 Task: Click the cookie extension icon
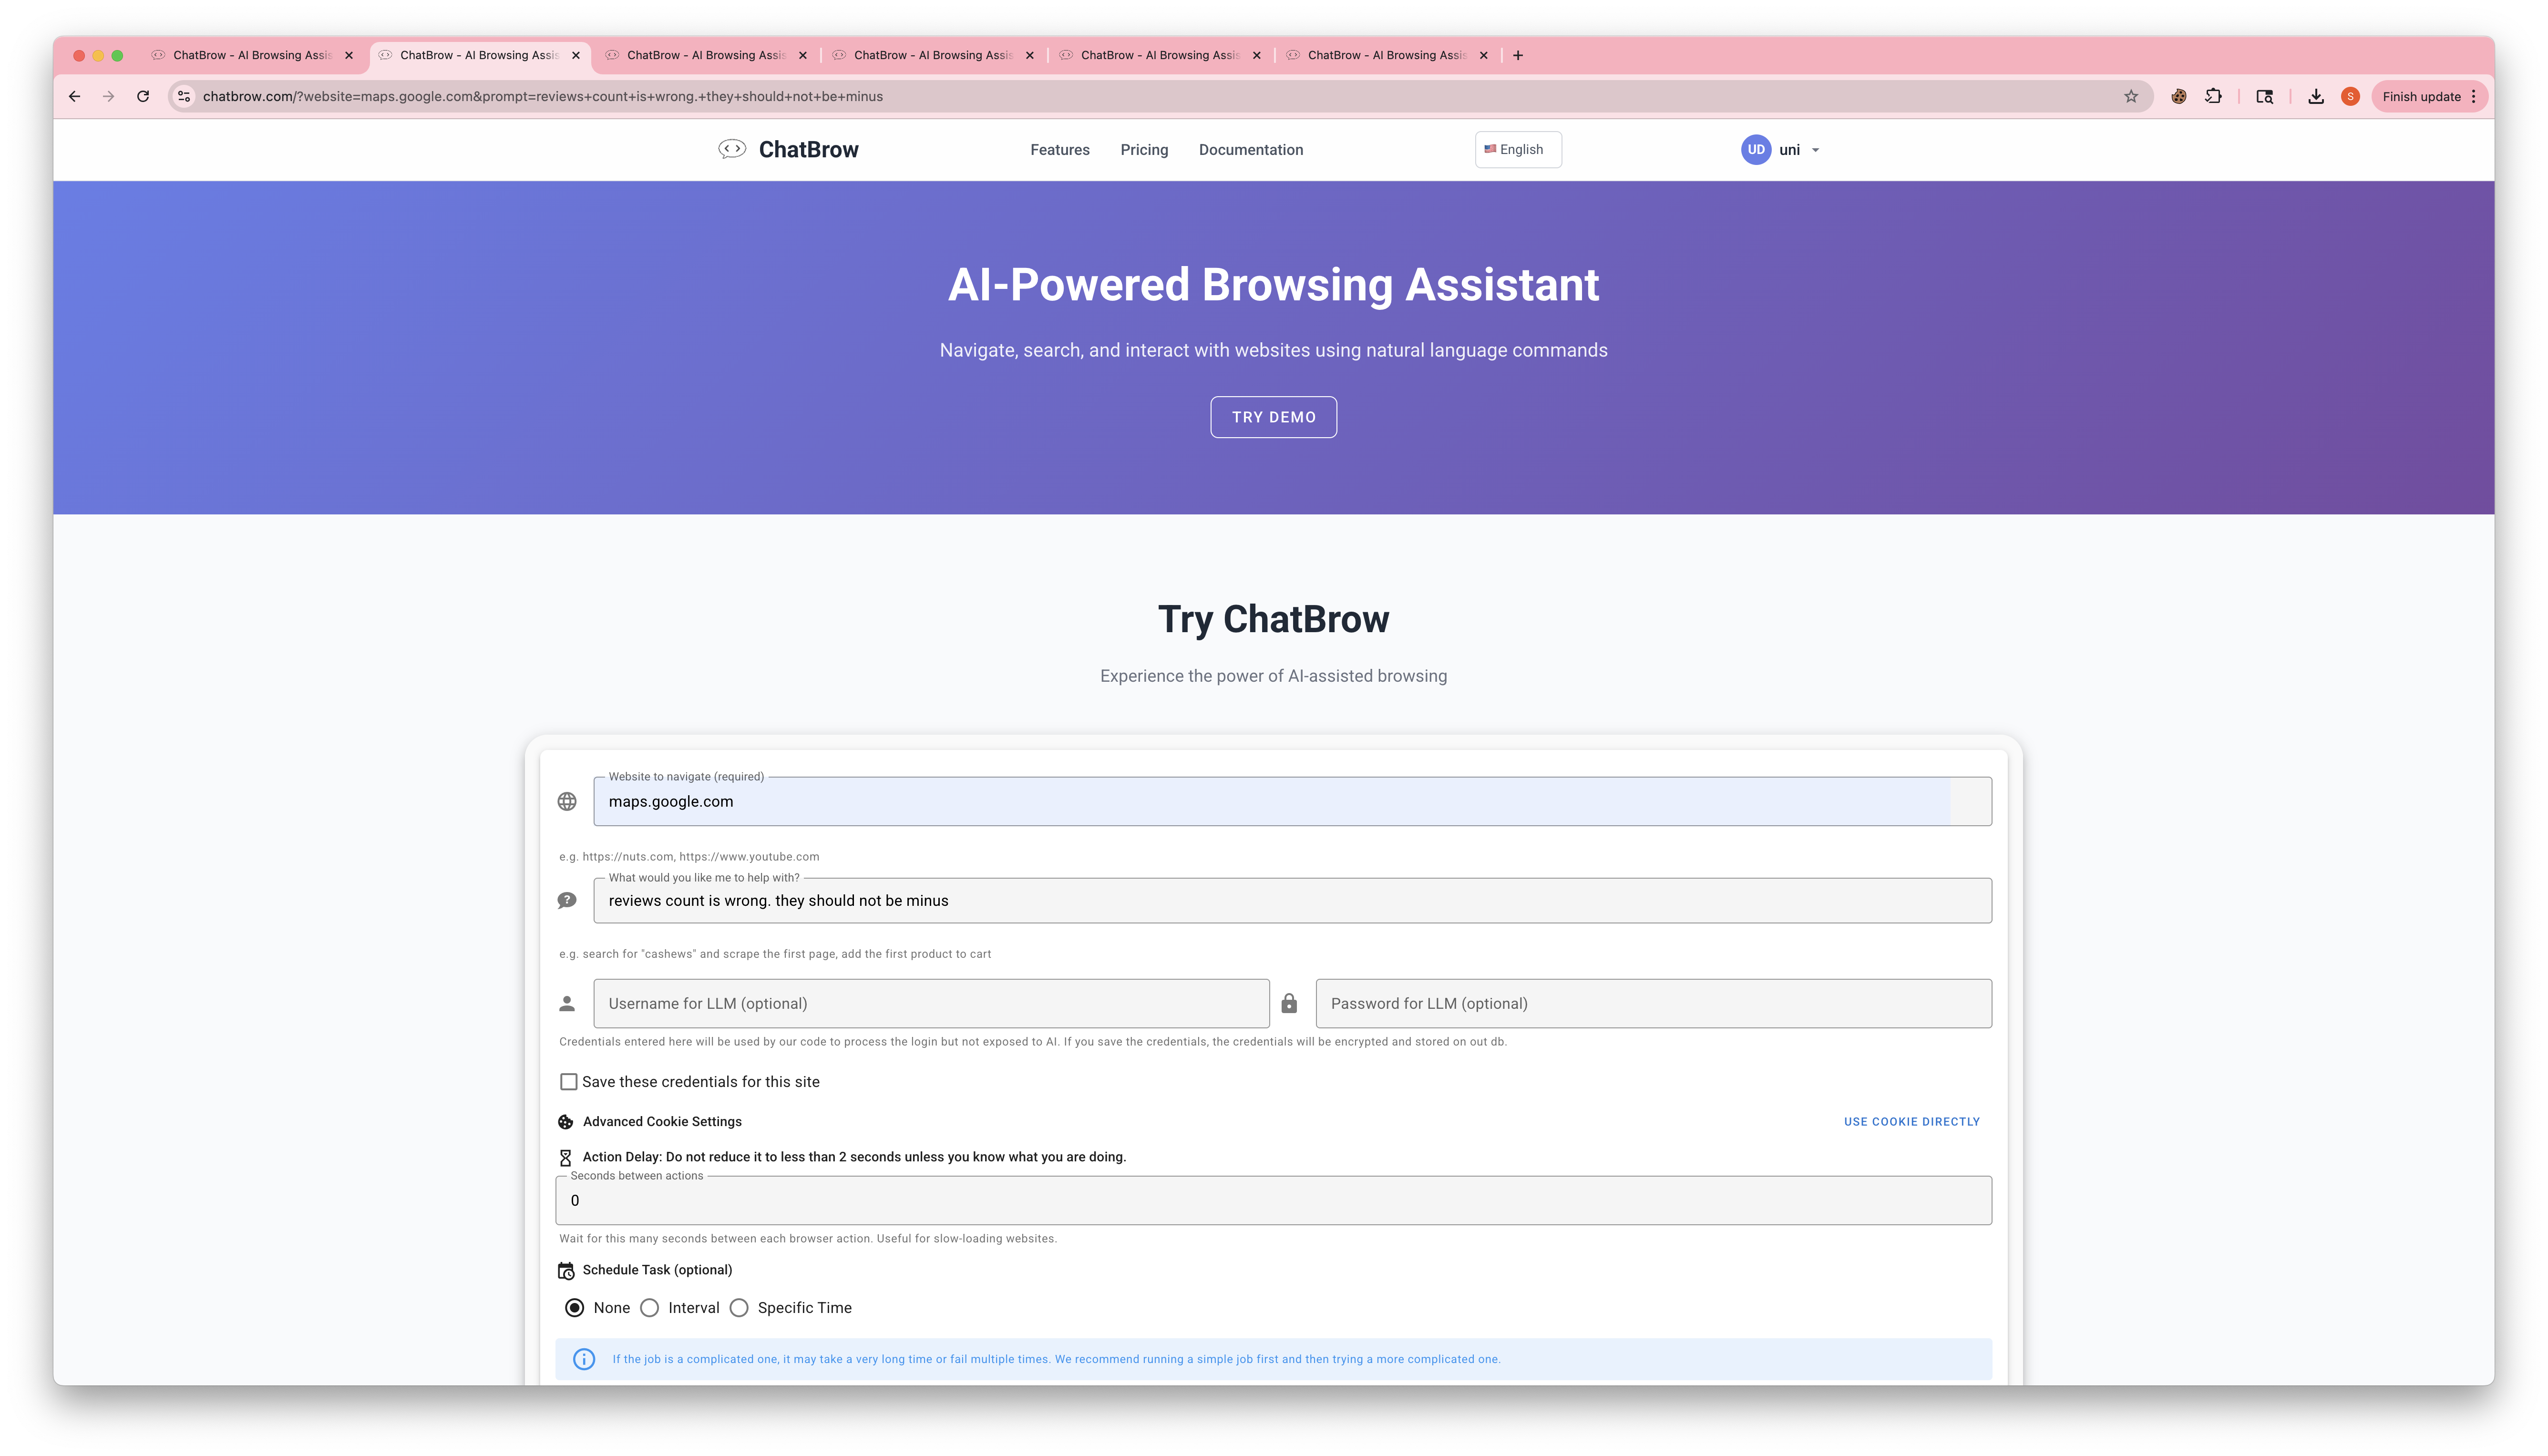pyautogui.click(x=2178, y=96)
